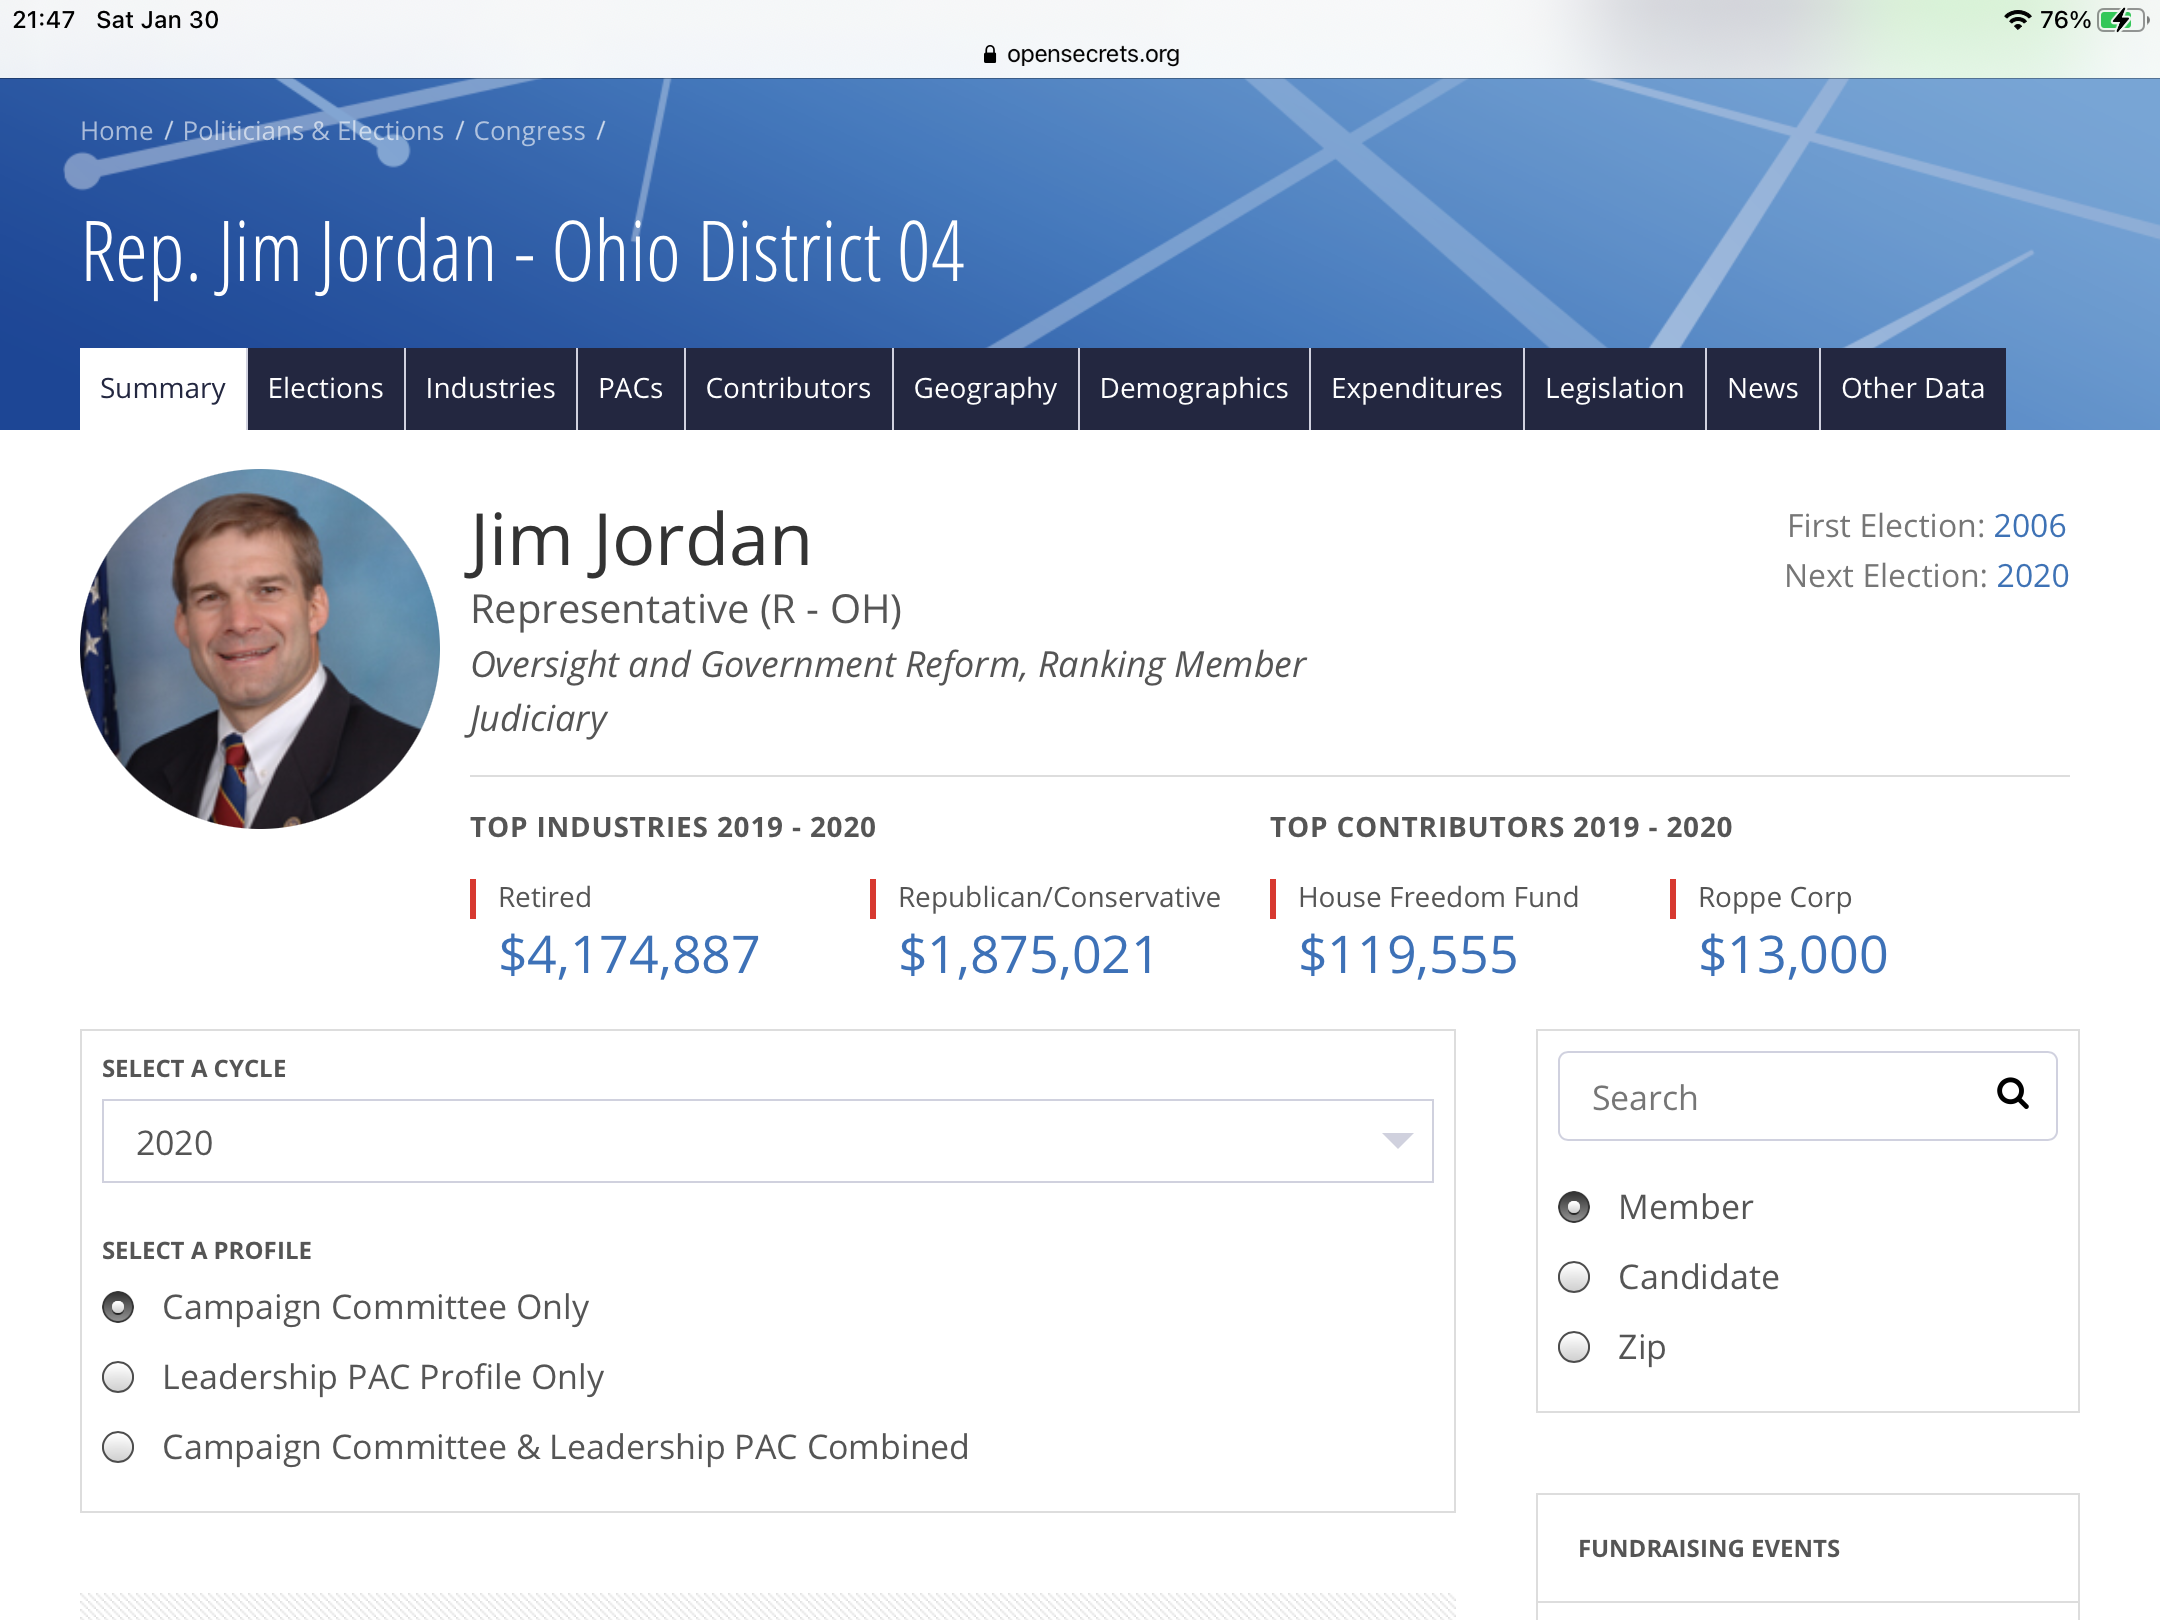This screenshot has width=2160, height=1620.
Task: Choose the Candidate search radio button
Action: [1574, 1277]
